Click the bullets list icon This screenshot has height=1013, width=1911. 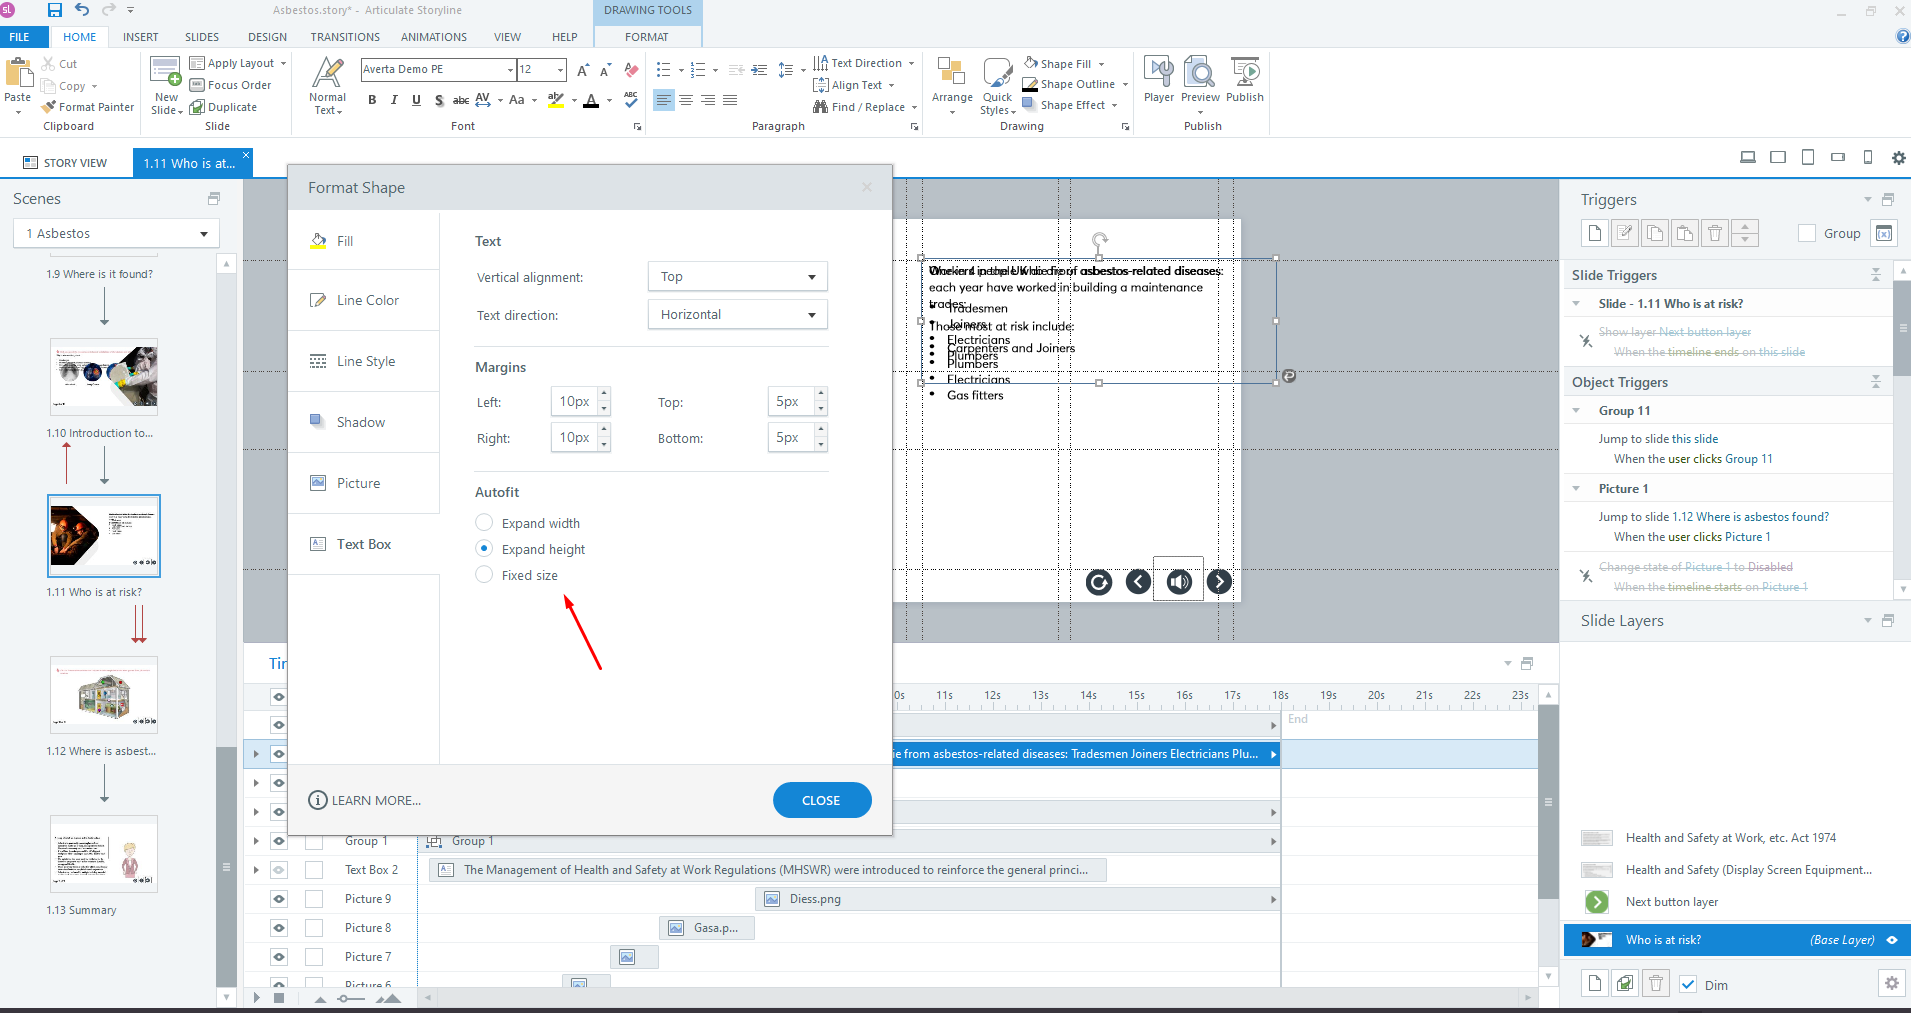tap(664, 70)
